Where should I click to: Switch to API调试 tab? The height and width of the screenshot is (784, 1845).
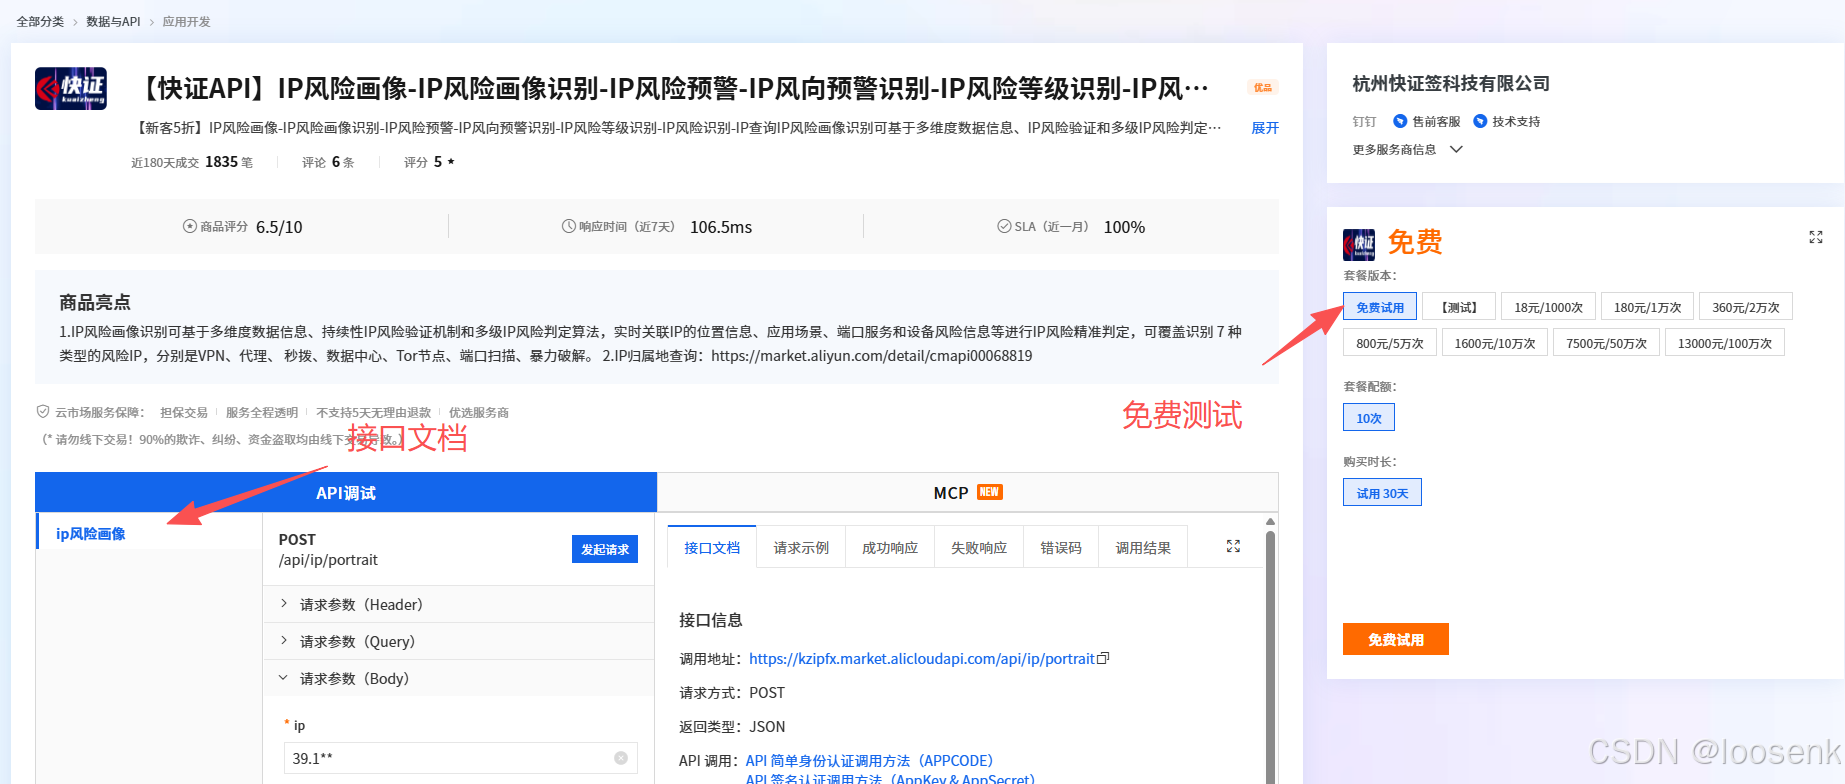click(x=346, y=492)
